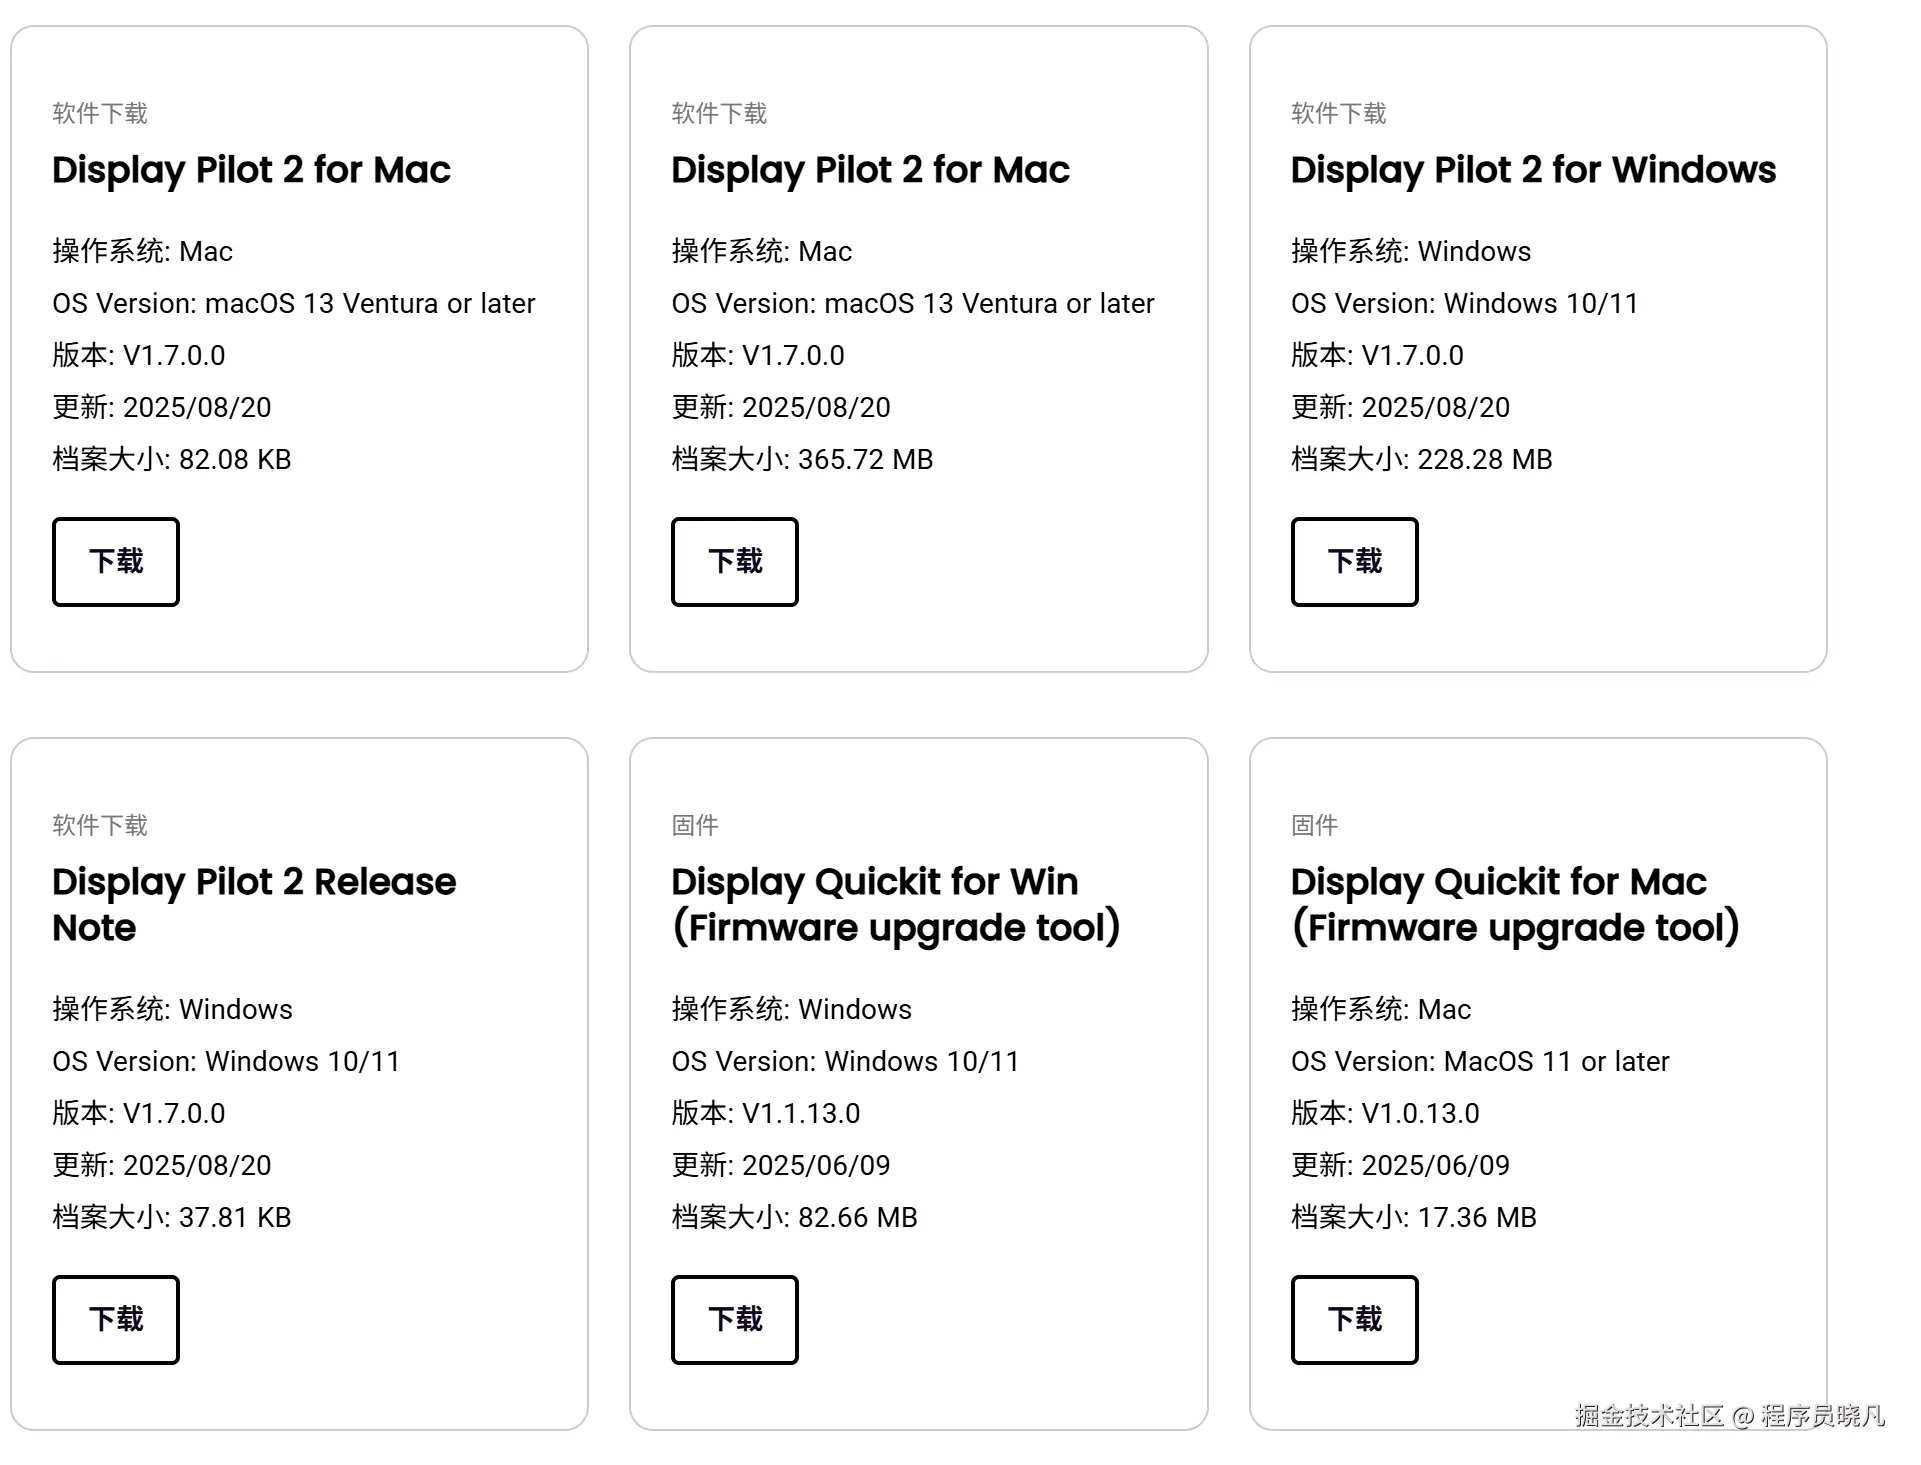Viewport: 1921px width, 1465px height.
Task: Click 固件 label above Display Quickit for Mac
Action: click(x=1314, y=825)
